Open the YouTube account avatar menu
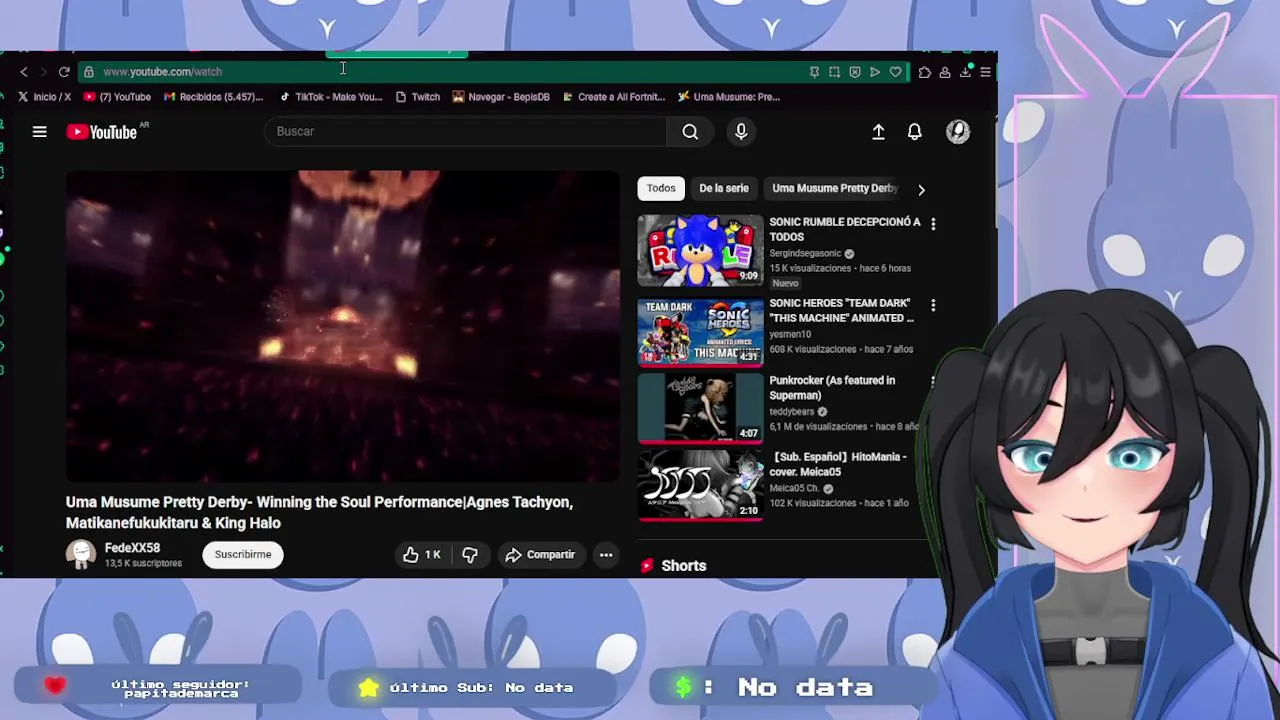This screenshot has height=720, width=1280. [958, 131]
